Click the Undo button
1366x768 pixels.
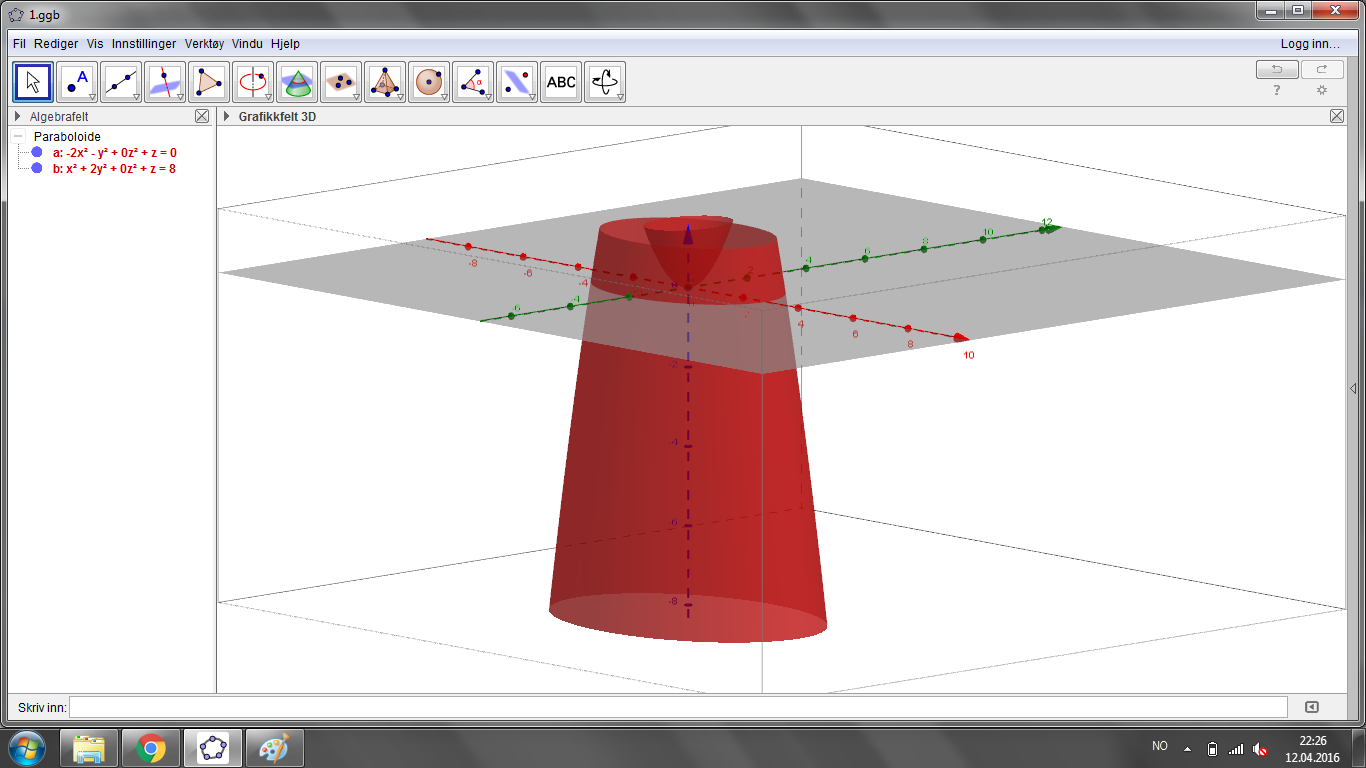pos(1277,69)
